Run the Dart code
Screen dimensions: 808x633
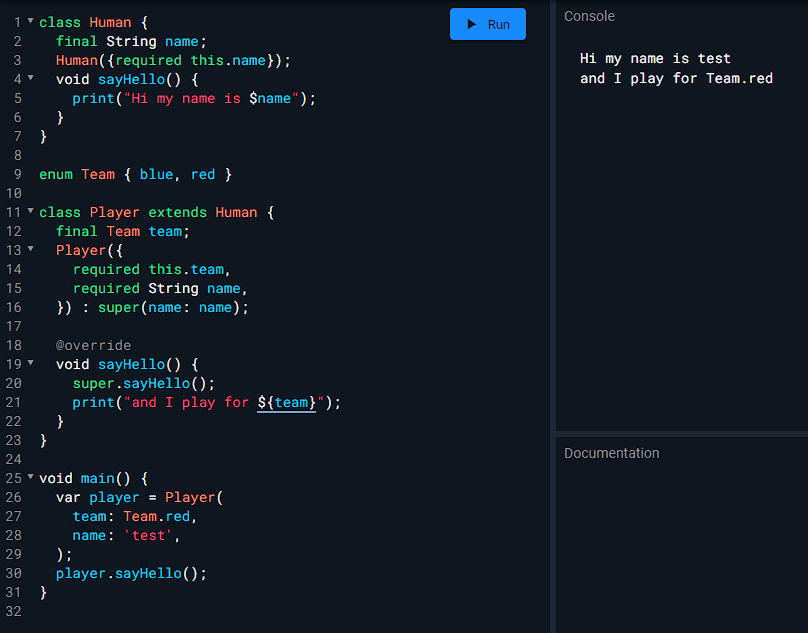click(x=487, y=24)
